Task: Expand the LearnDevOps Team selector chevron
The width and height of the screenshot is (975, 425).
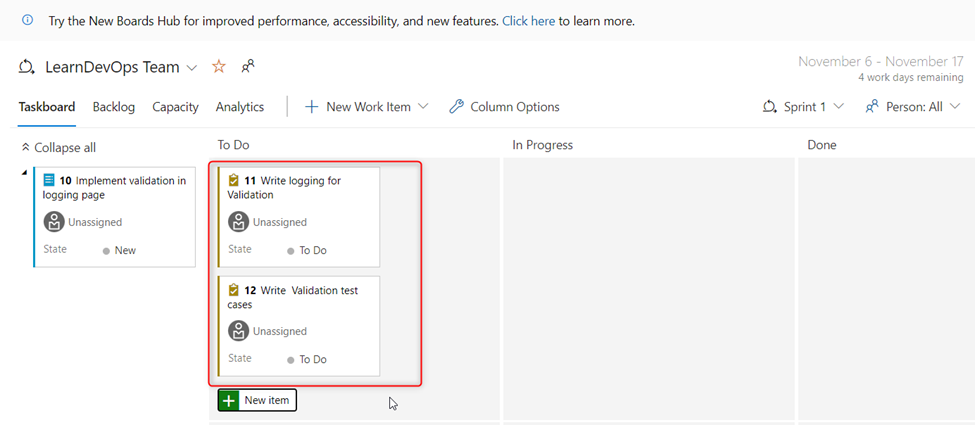Action: (192, 67)
